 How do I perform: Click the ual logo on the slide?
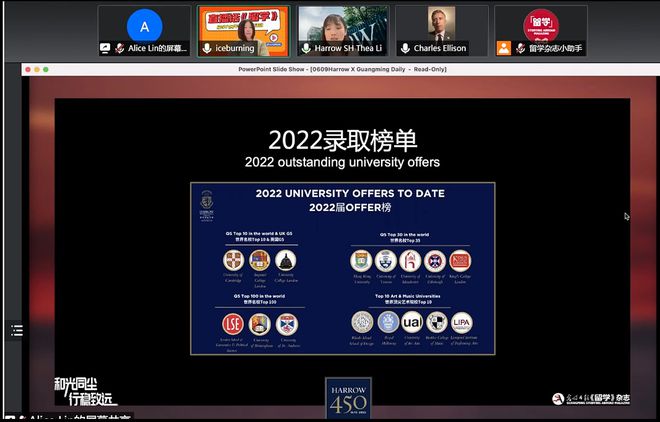point(412,322)
